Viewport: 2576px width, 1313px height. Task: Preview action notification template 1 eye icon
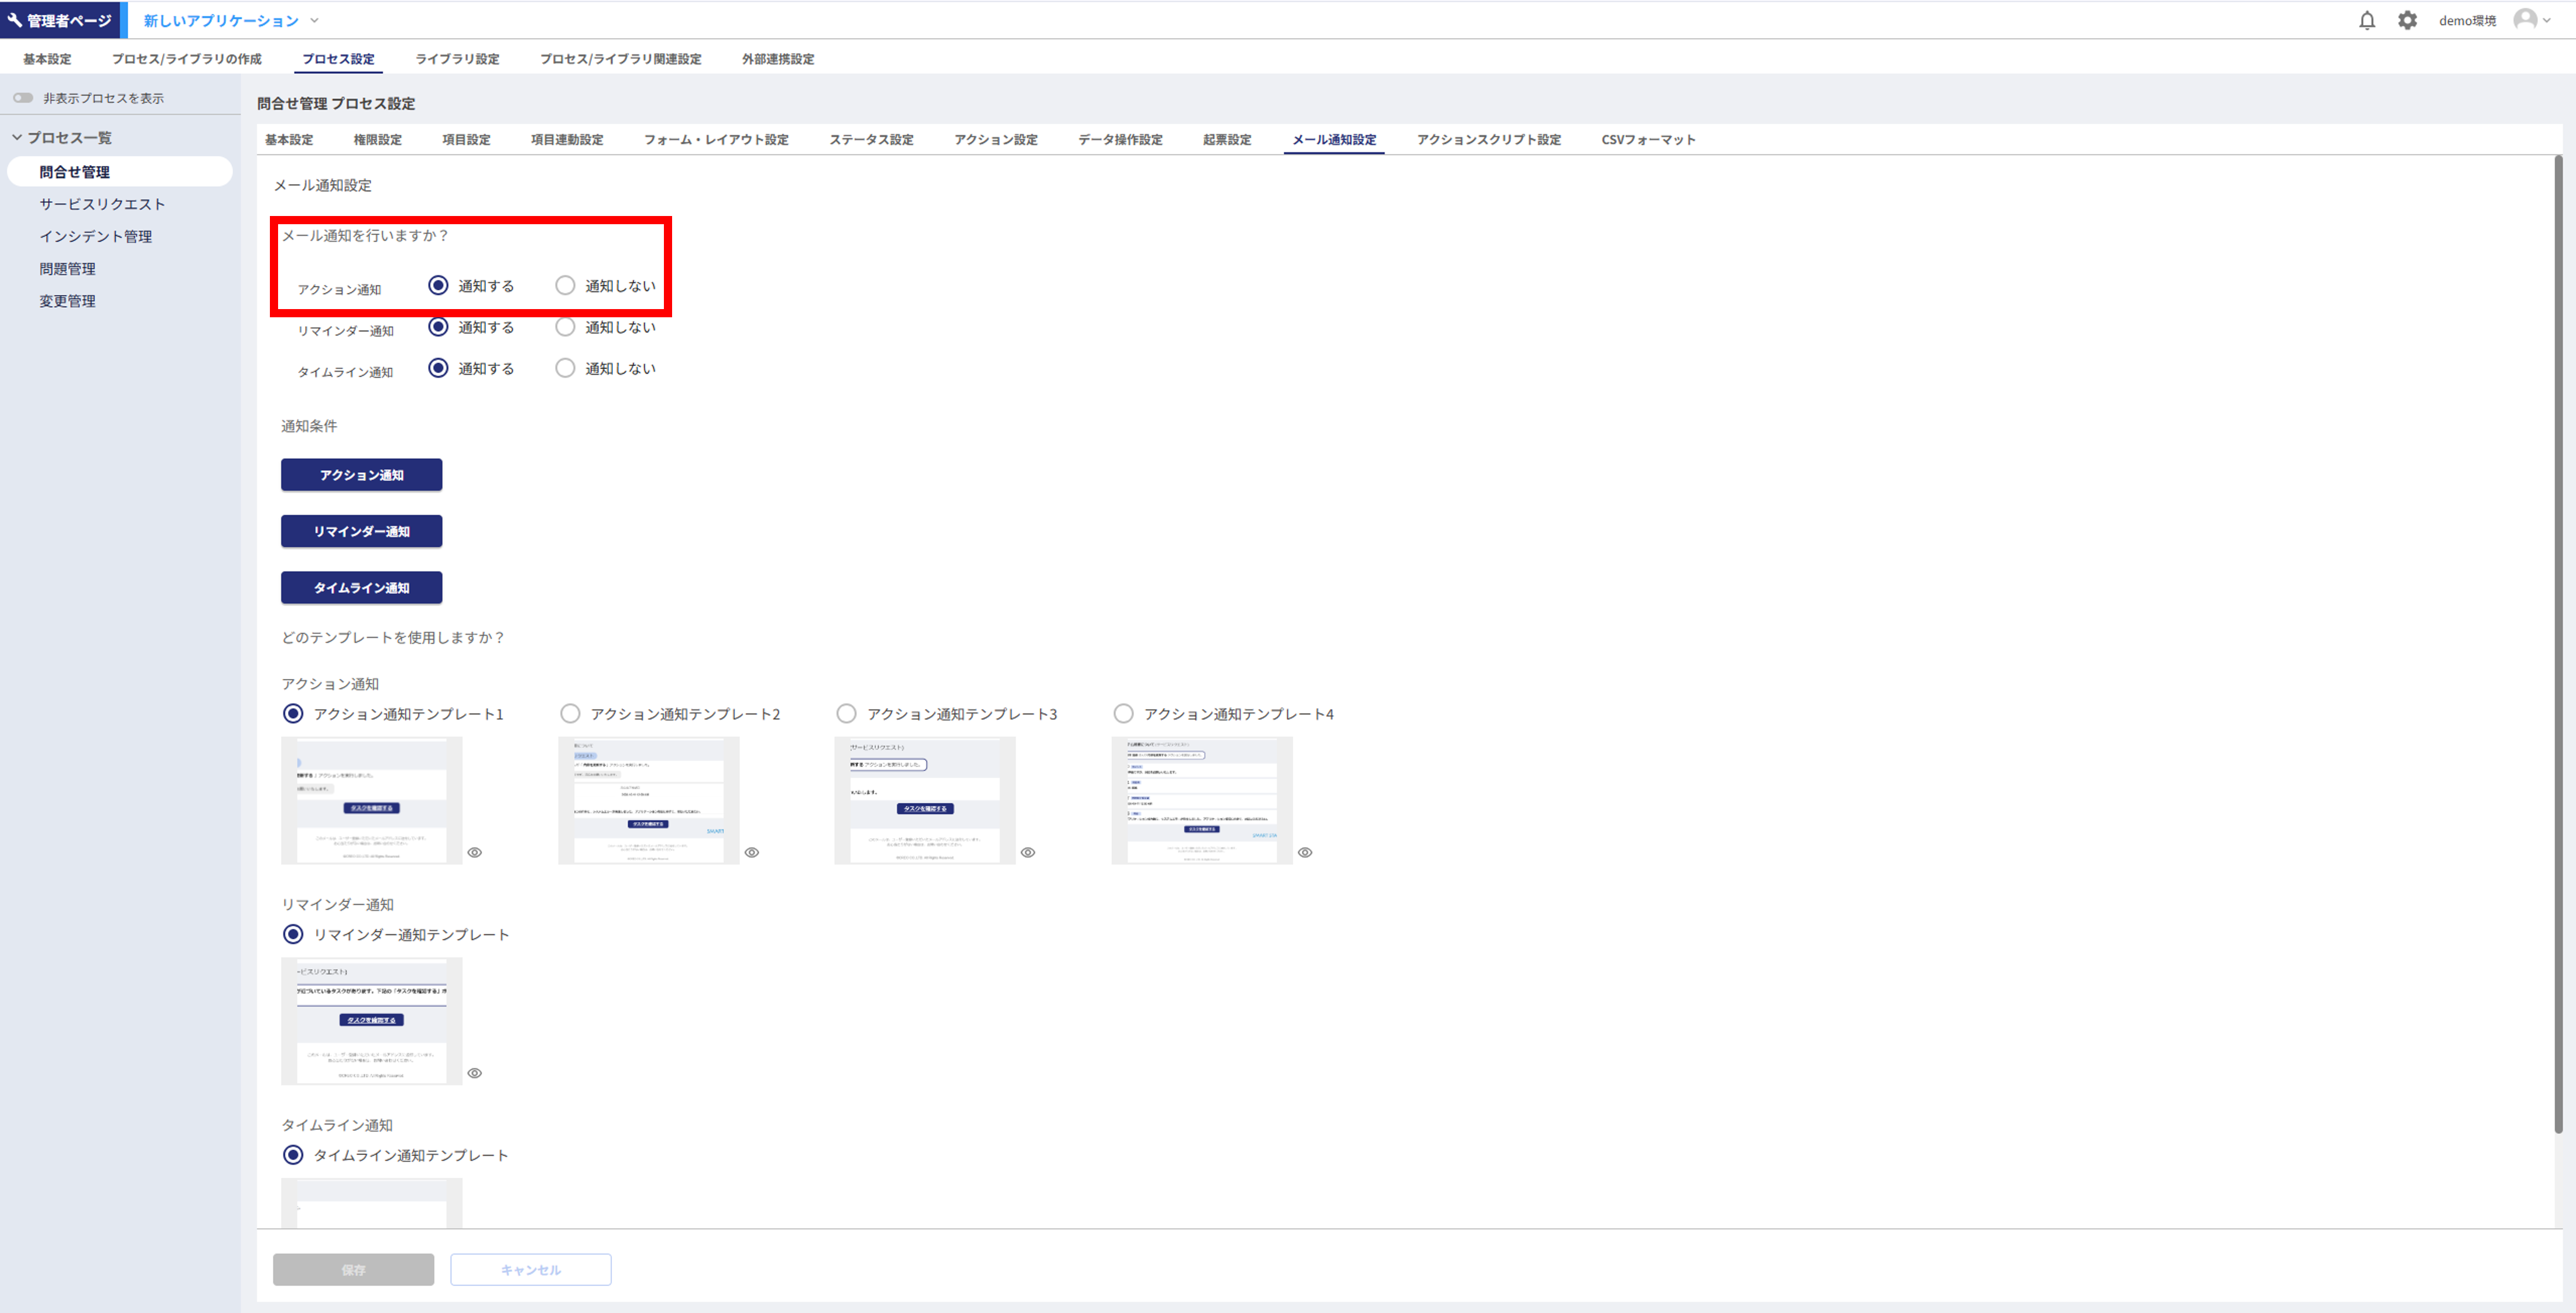tap(475, 852)
